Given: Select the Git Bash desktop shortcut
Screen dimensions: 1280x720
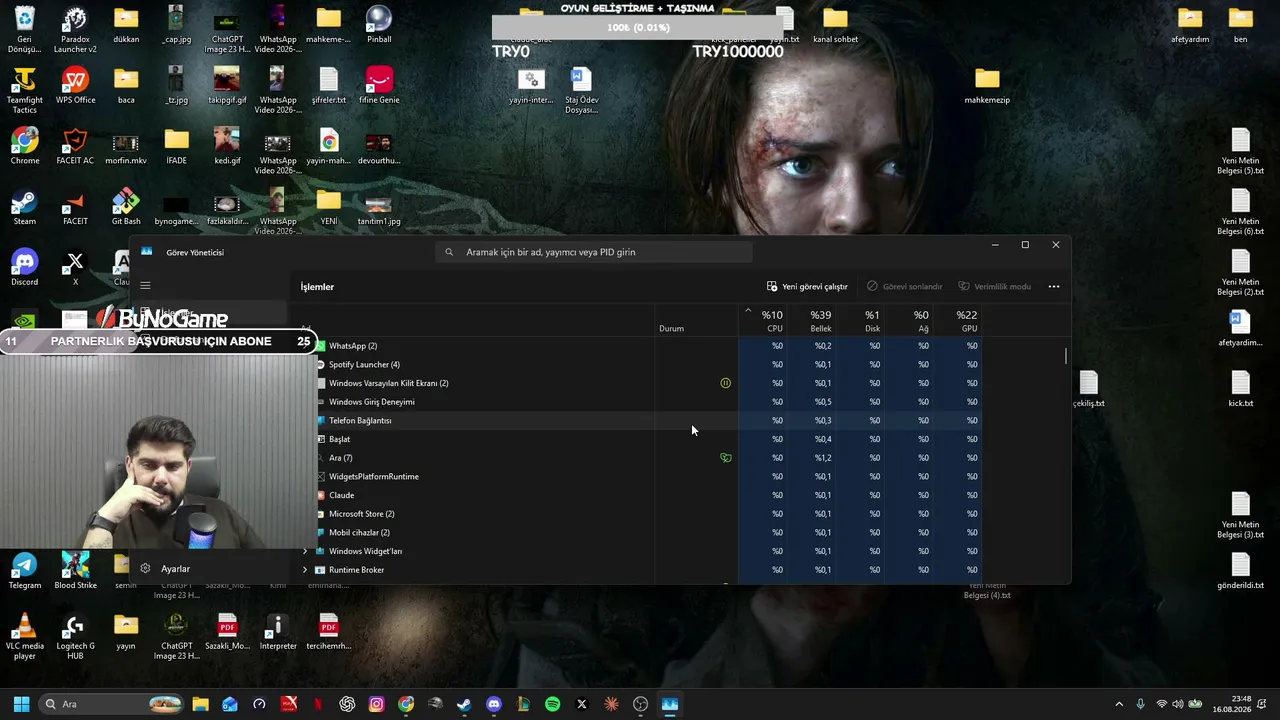Looking at the screenshot, I should pyautogui.click(x=126, y=206).
